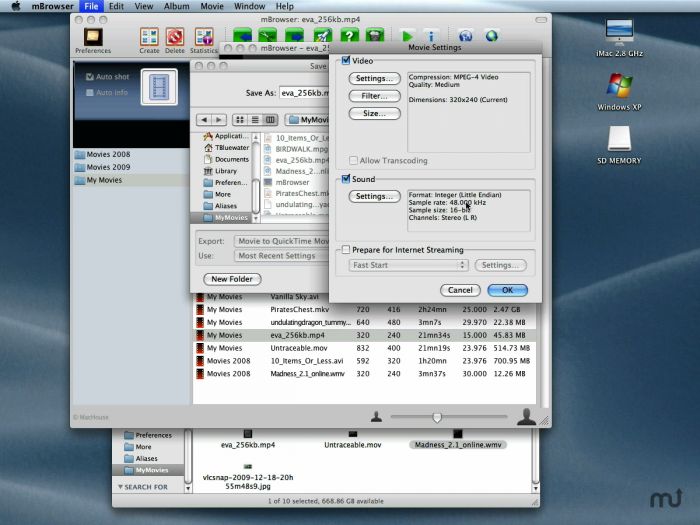Select the Untraceable.mov list row

pos(364,348)
